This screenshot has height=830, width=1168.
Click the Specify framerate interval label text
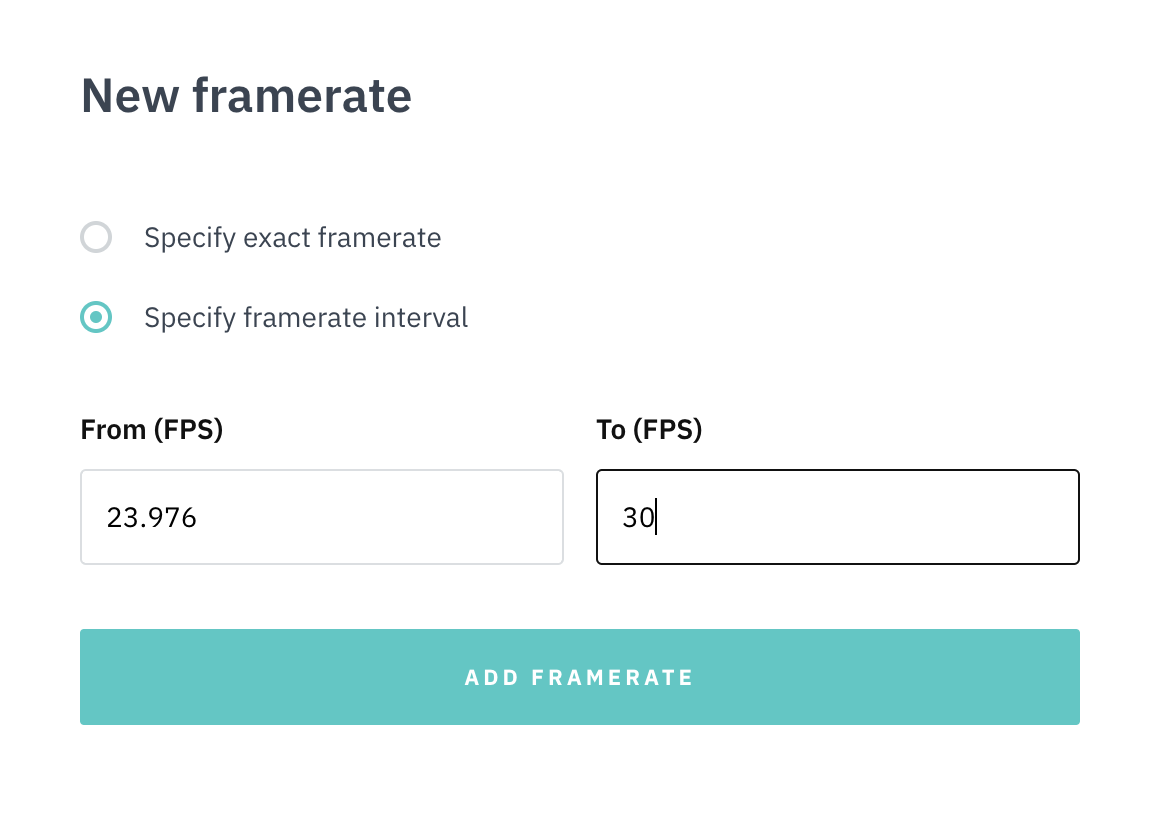click(x=306, y=317)
